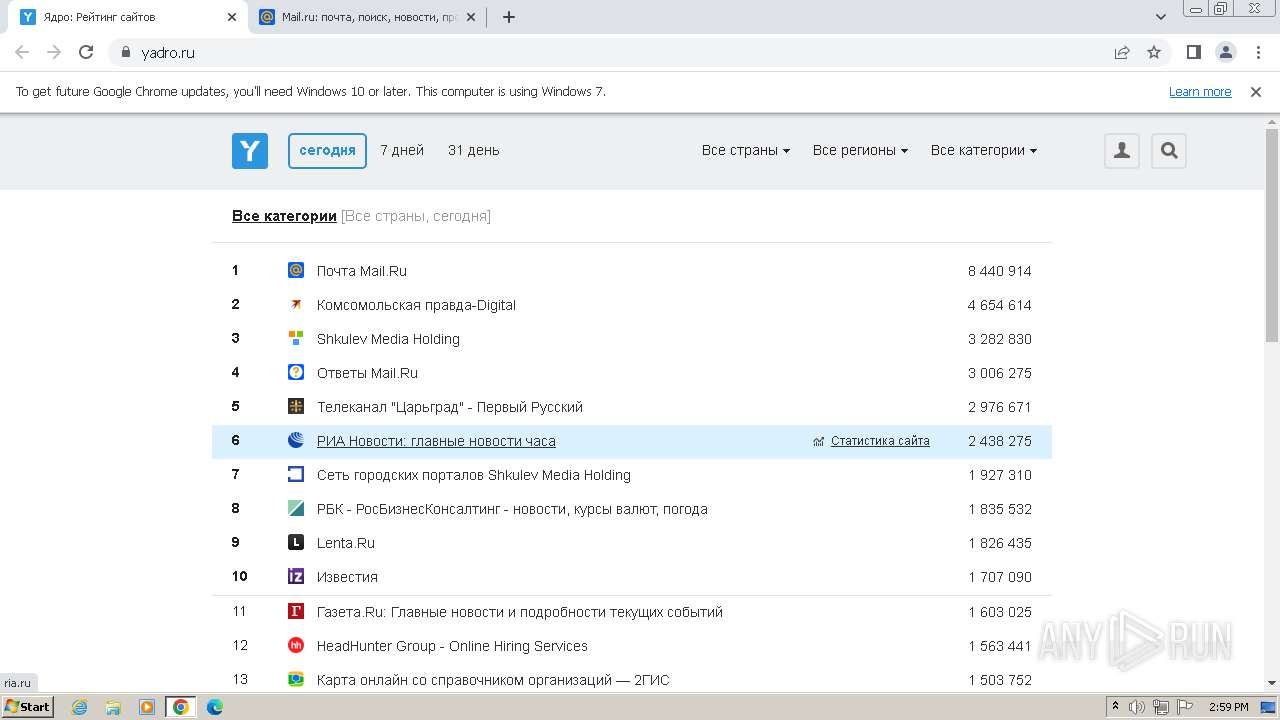Open the РБК - РосБизнесКонсалтинг link
1280x720 pixels.
512,509
